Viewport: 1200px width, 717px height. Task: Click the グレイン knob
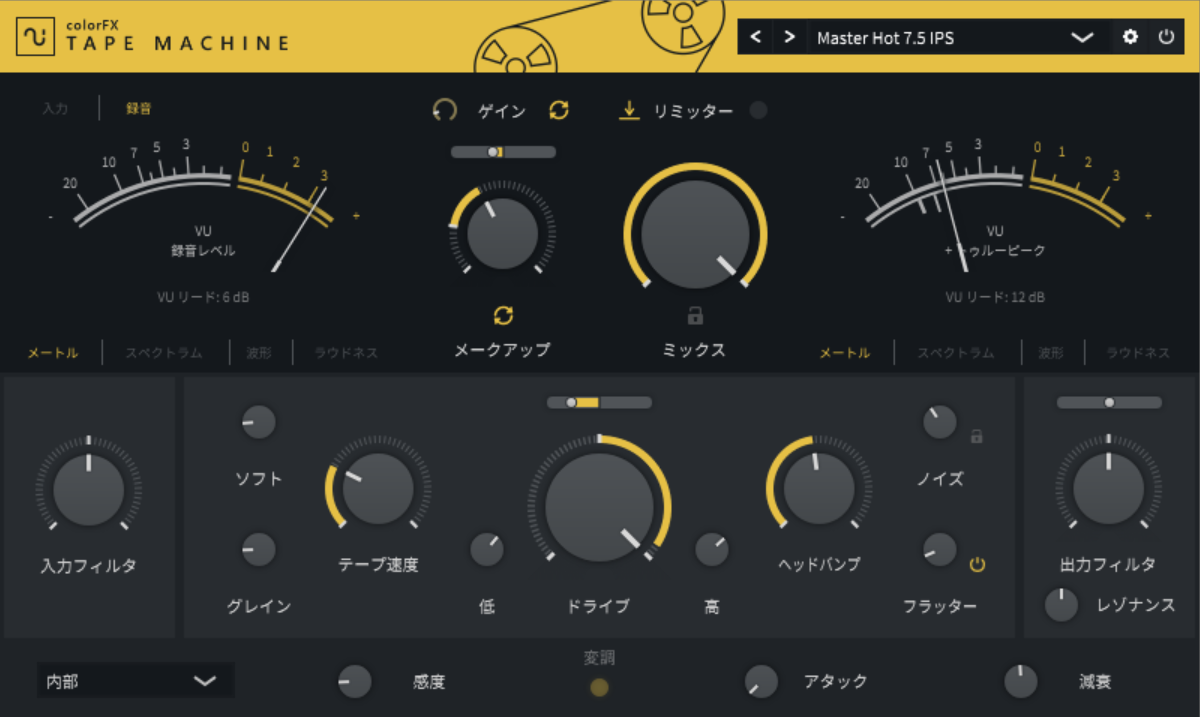258,549
